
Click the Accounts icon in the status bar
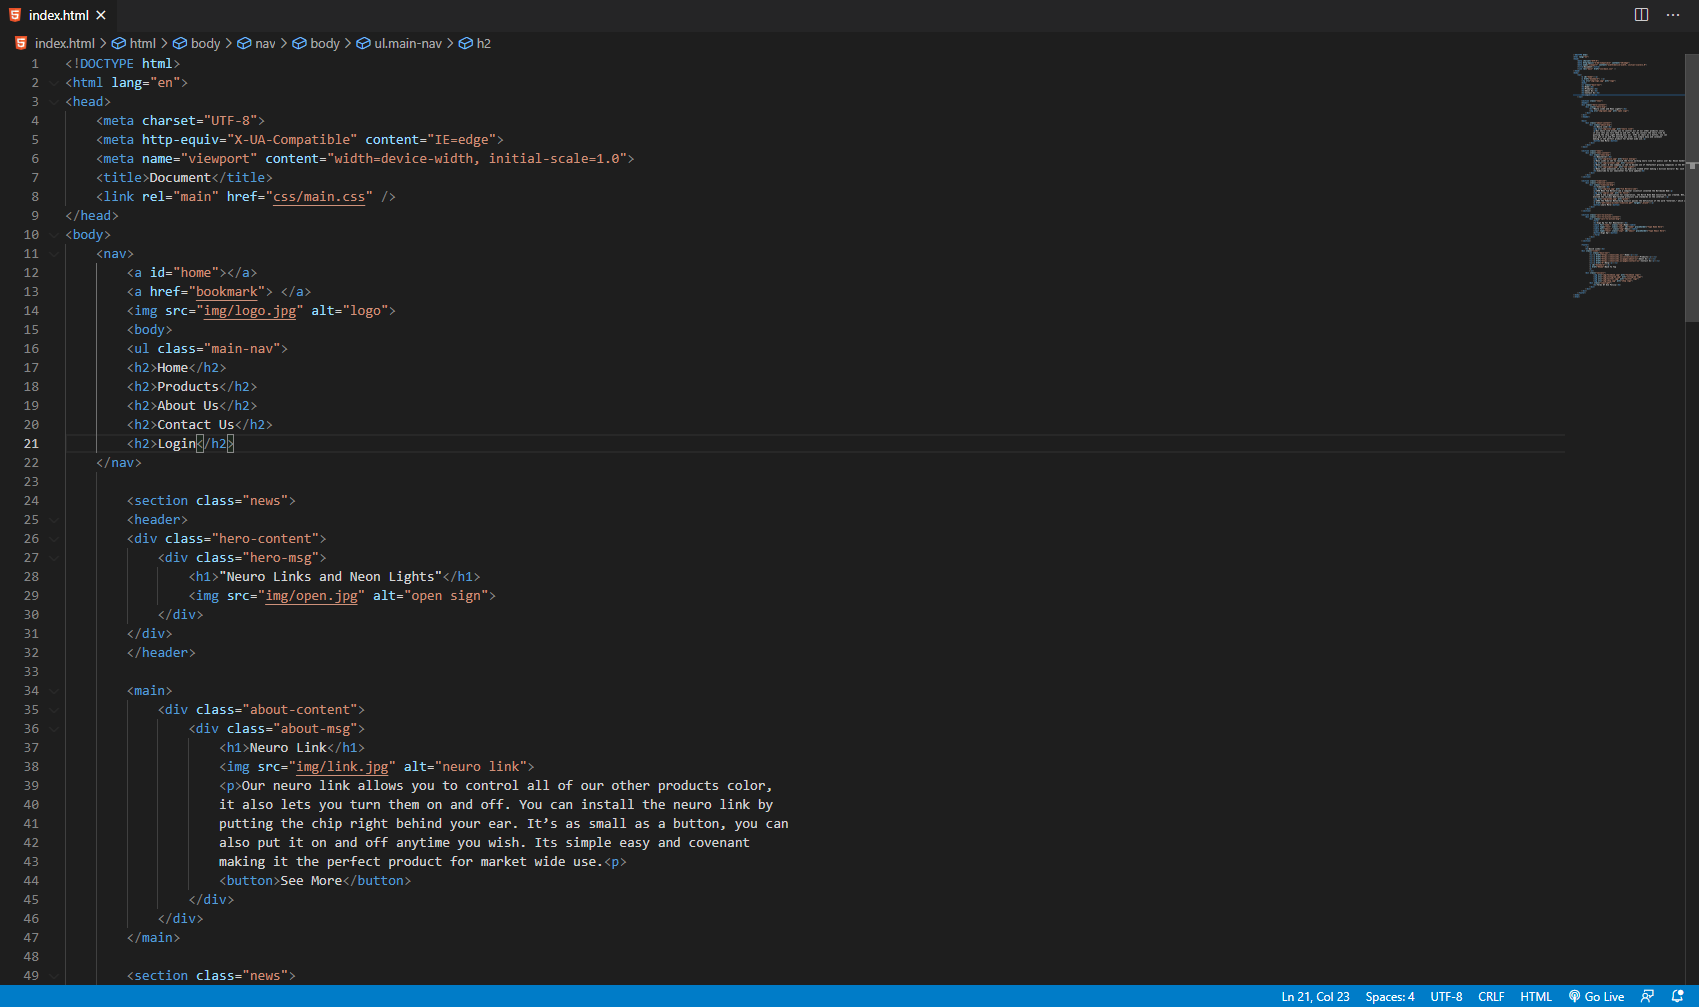pyautogui.click(x=1646, y=996)
